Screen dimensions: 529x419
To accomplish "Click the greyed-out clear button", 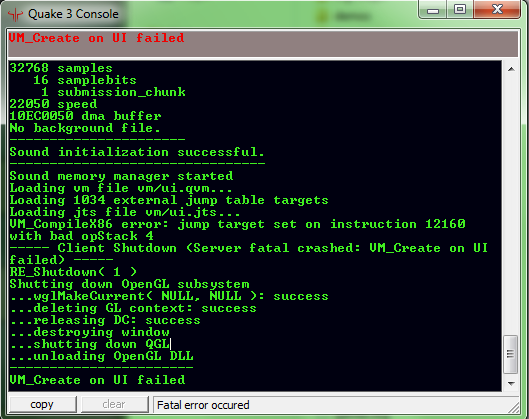I will (114, 404).
